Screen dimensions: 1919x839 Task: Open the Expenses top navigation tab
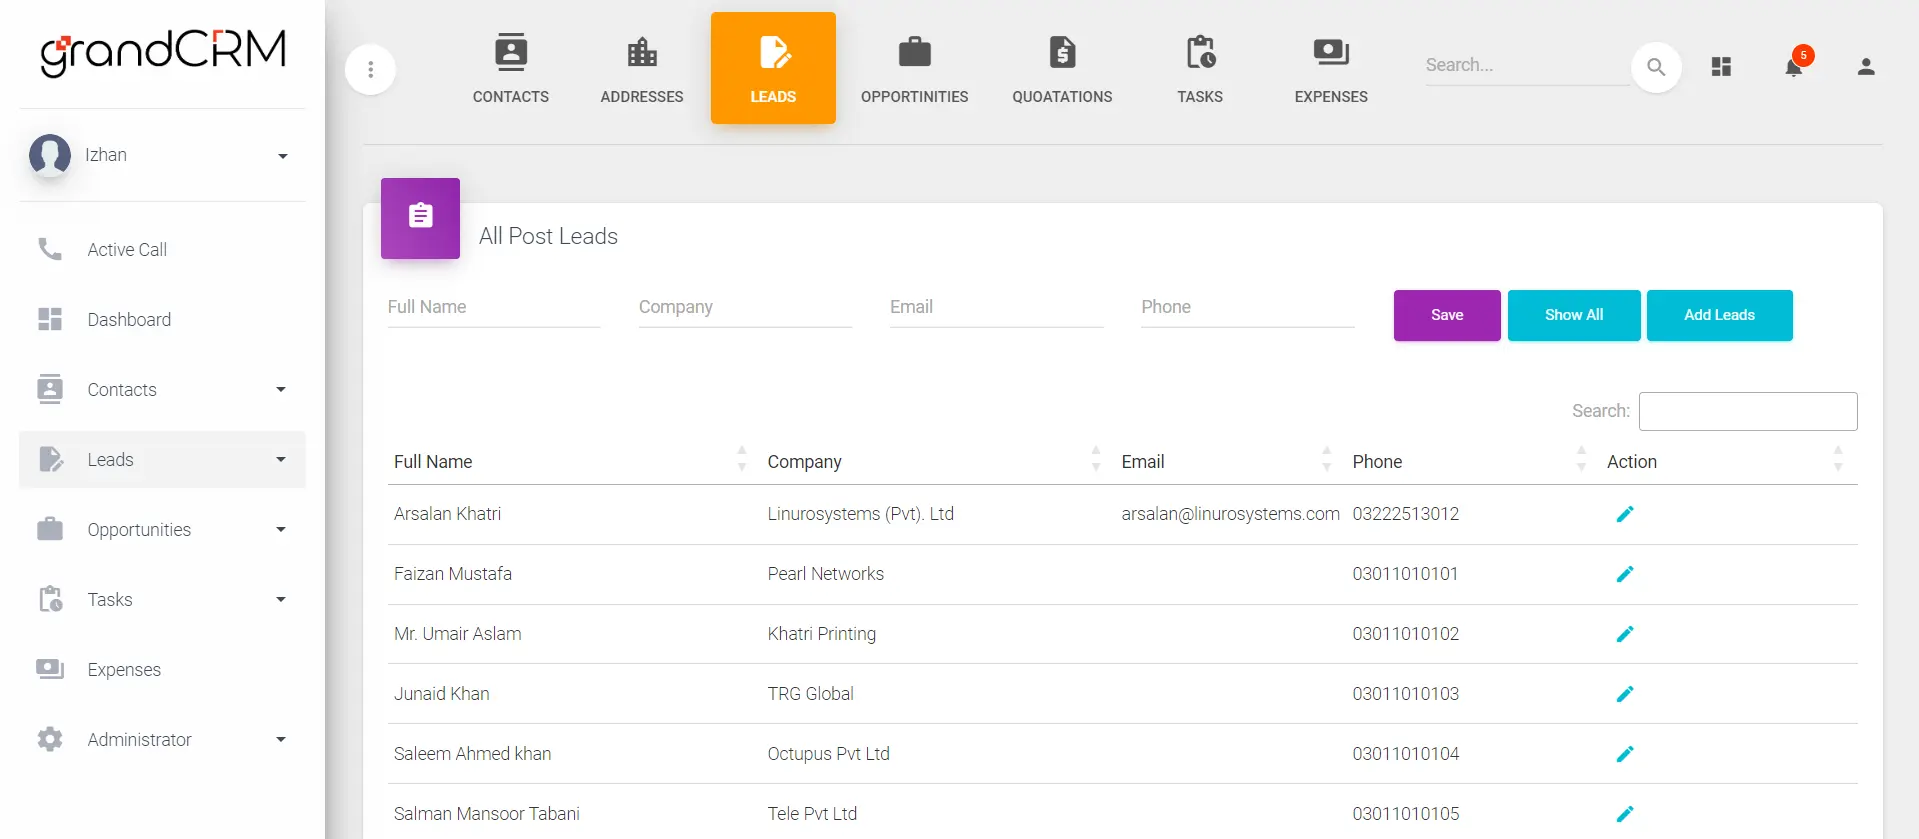[1330, 68]
